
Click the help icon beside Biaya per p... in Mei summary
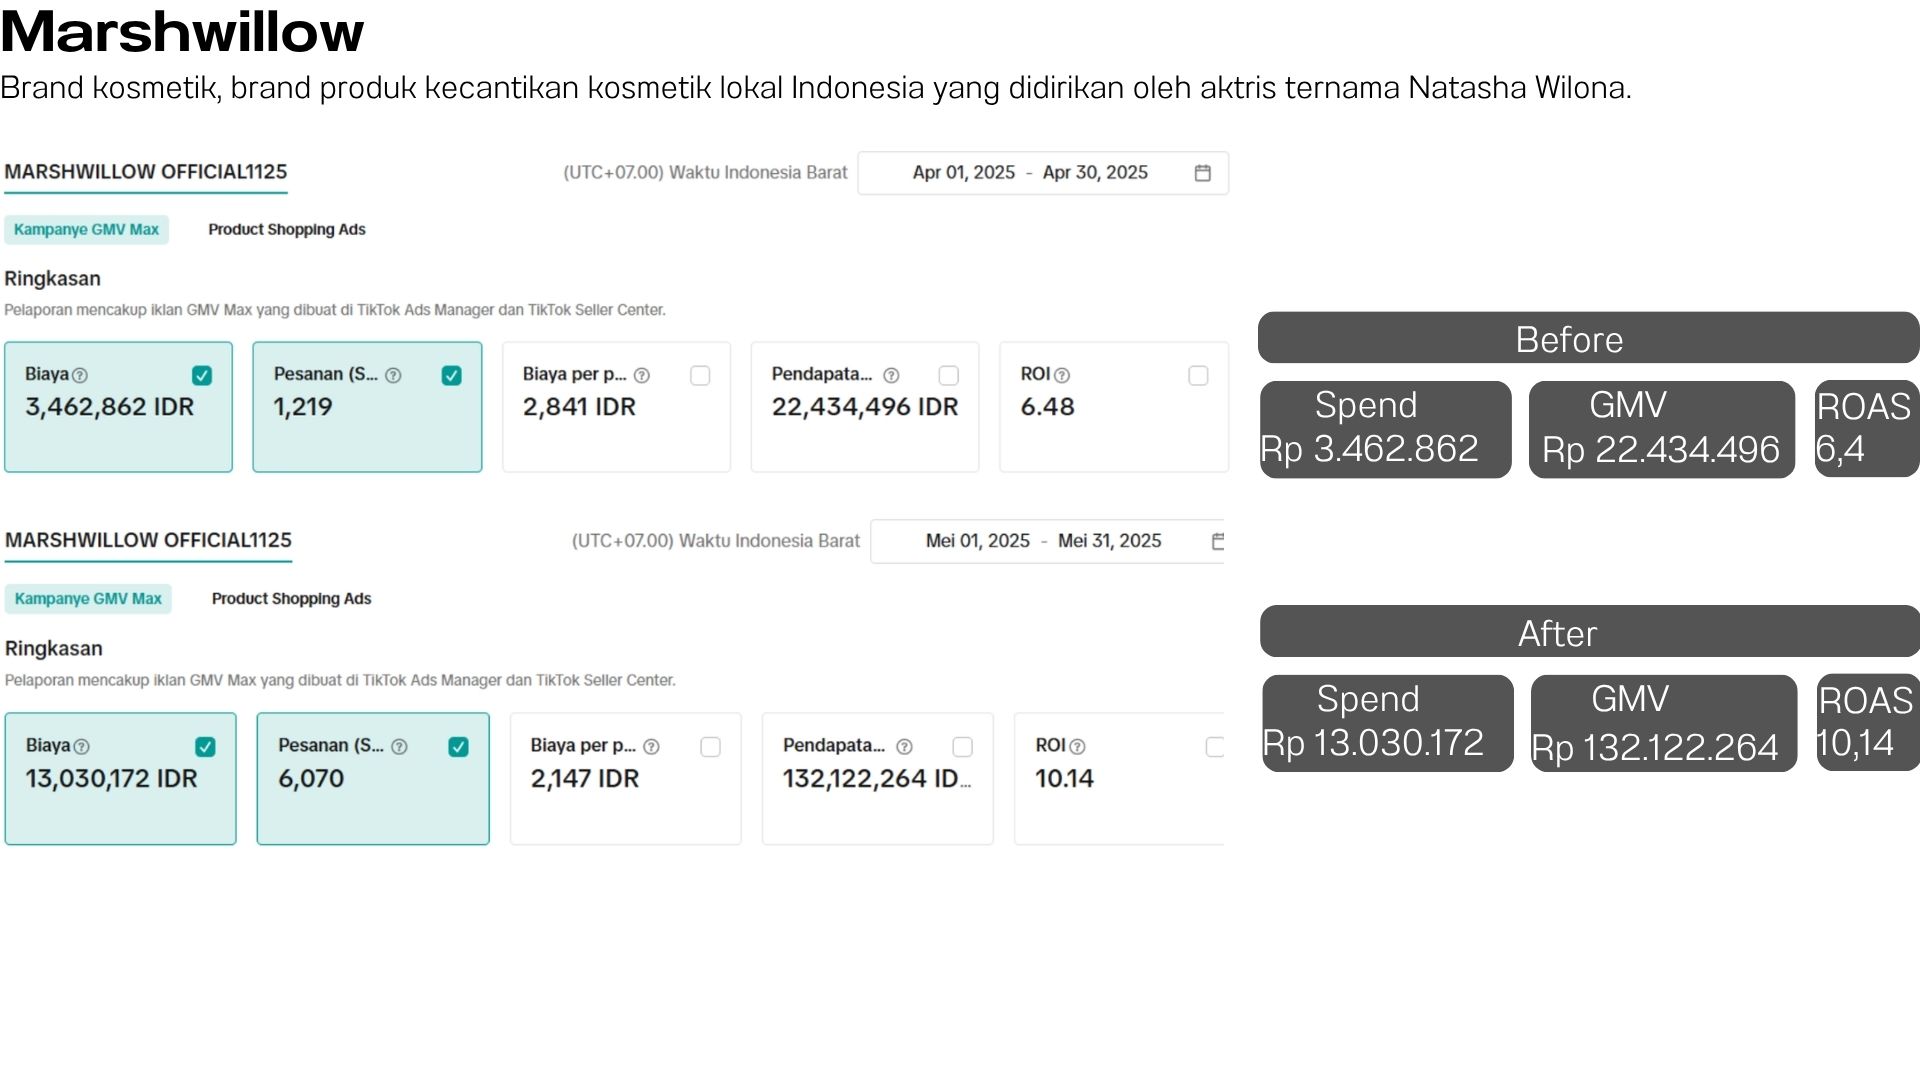[651, 746]
